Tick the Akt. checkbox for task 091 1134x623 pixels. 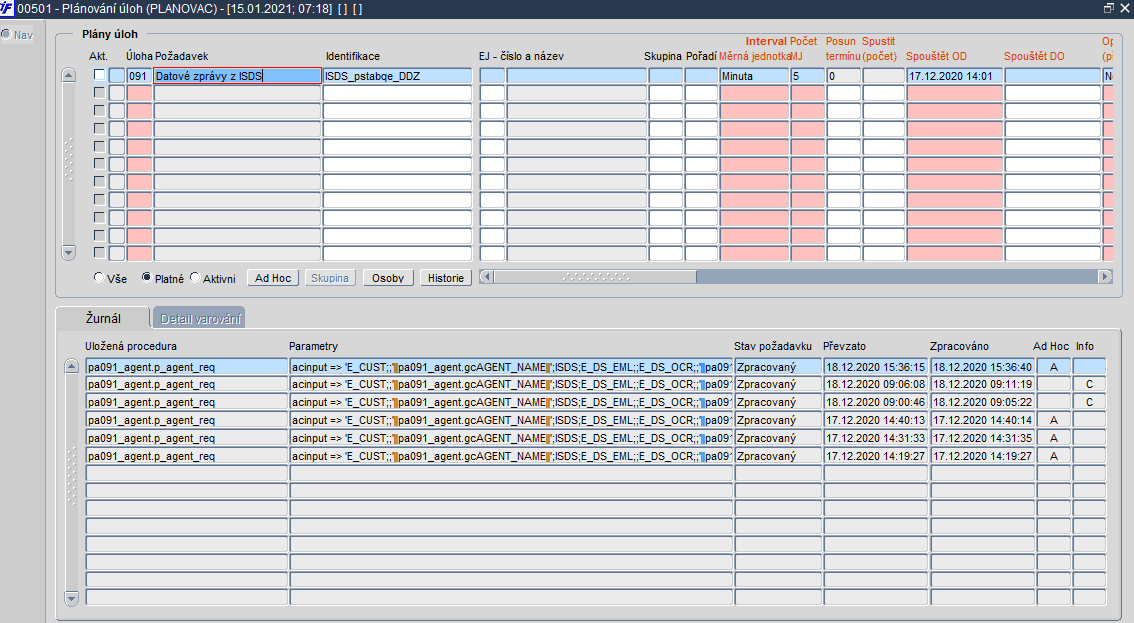point(99,75)
